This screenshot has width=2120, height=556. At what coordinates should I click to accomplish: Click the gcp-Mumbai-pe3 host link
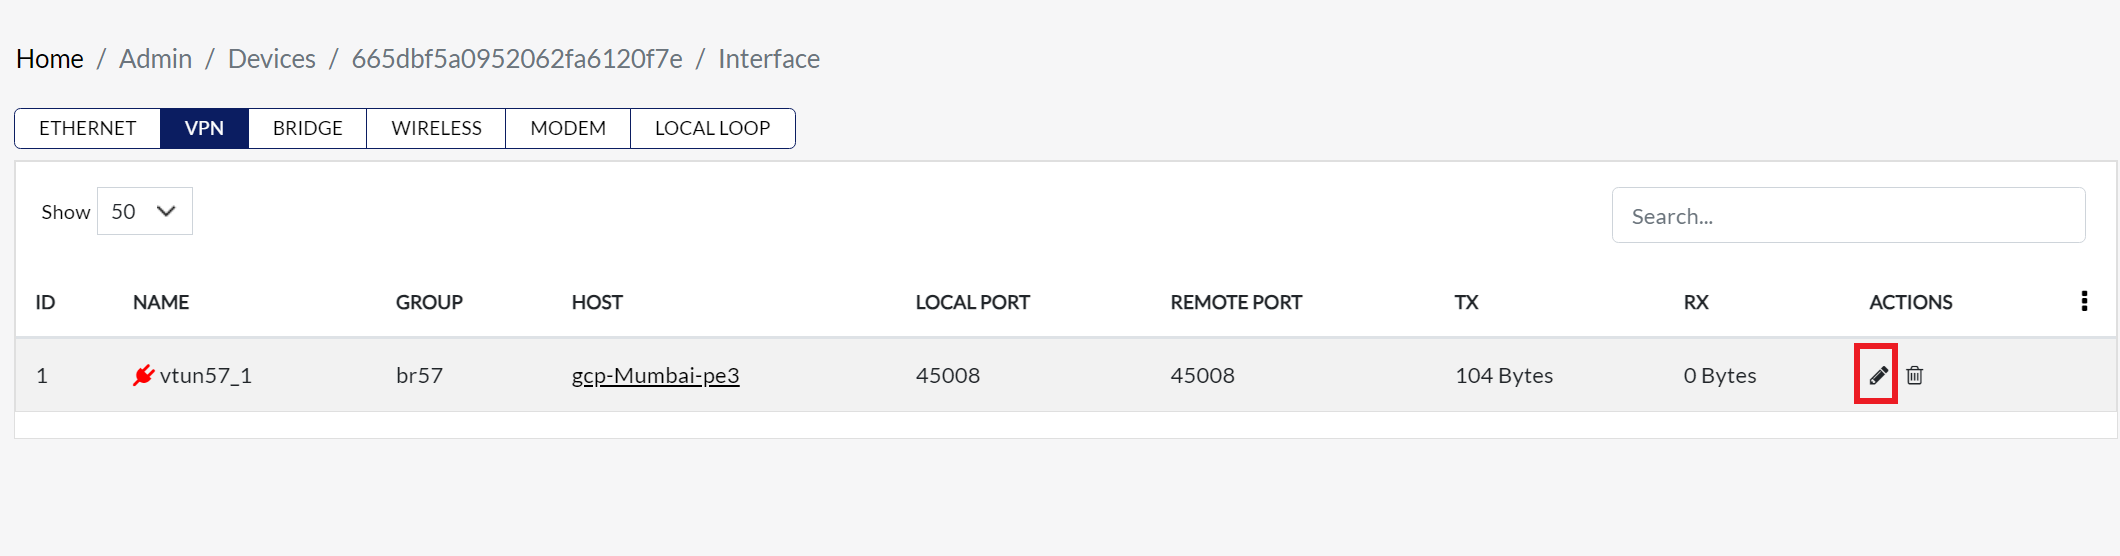click(655, 375)
